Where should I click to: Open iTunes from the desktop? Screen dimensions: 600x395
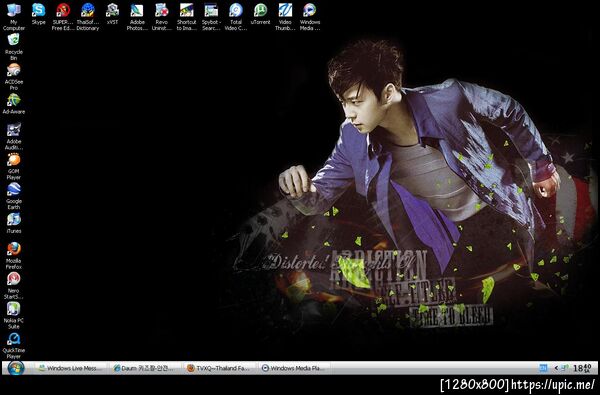pos(14,223)
